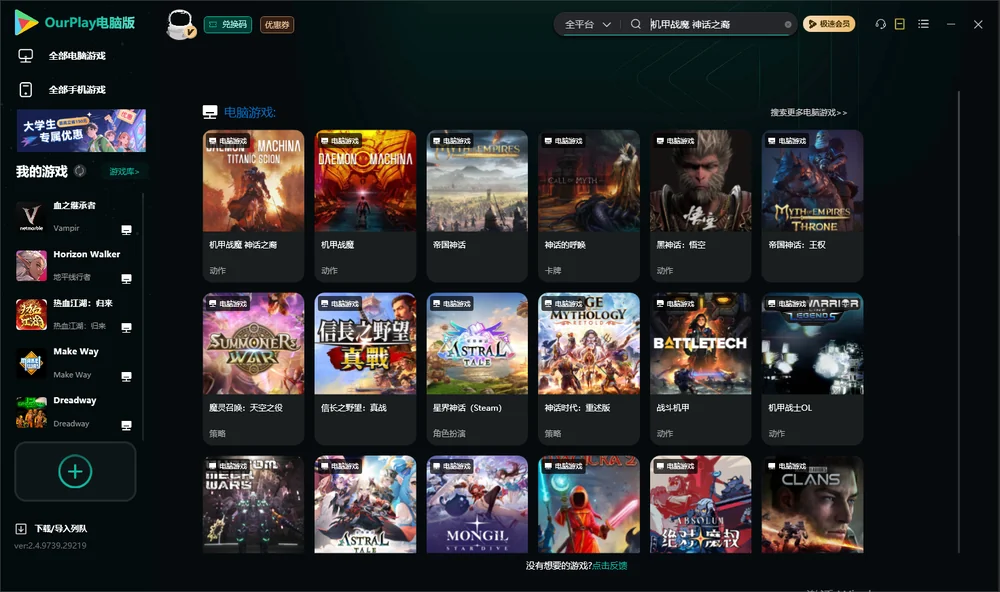Open the 魔灵召唤:天空之役 game card

point(253,369)
